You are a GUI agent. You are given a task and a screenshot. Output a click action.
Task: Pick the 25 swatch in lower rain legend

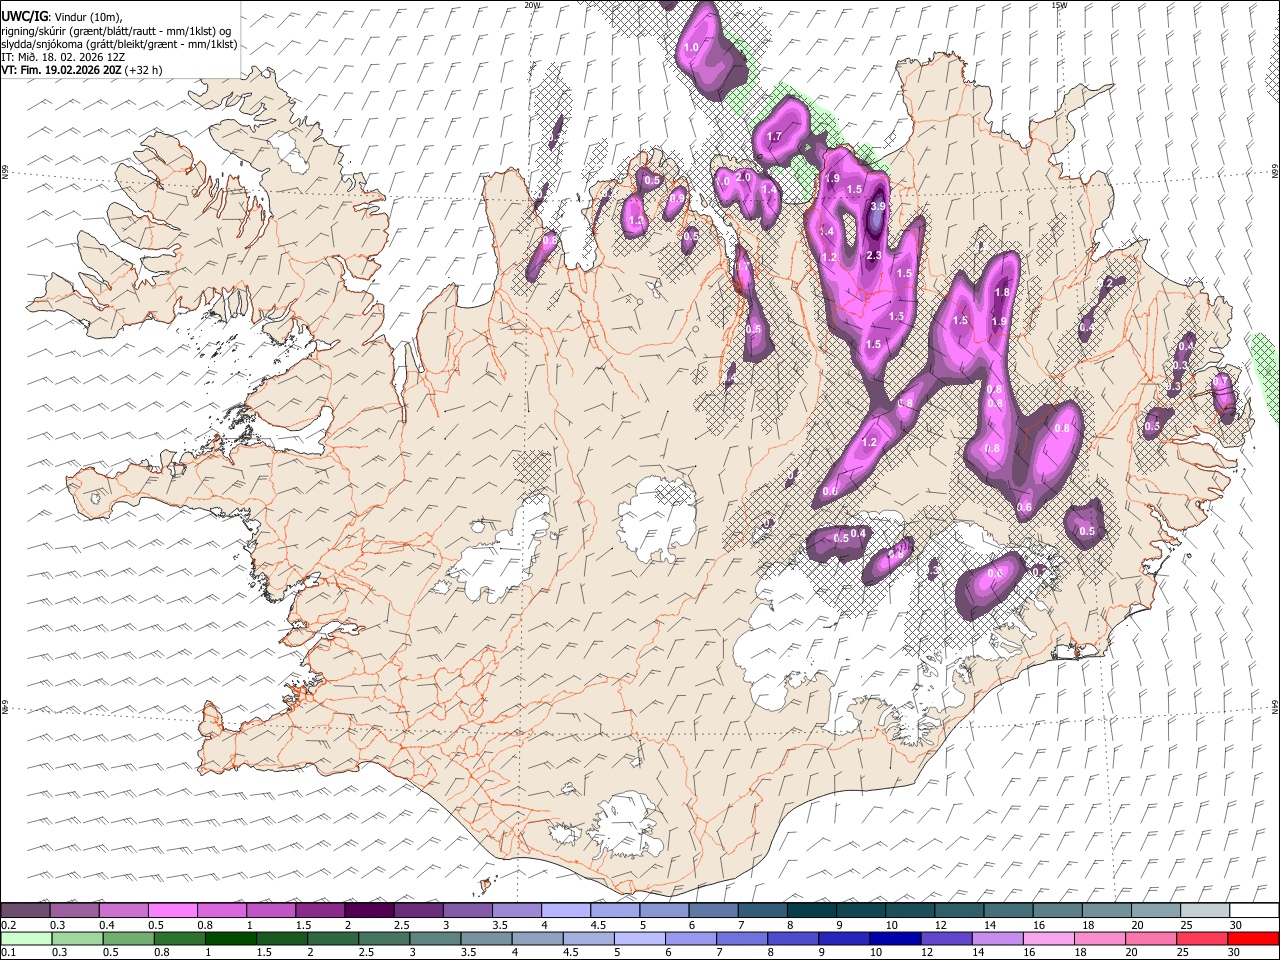point(1203,938)
